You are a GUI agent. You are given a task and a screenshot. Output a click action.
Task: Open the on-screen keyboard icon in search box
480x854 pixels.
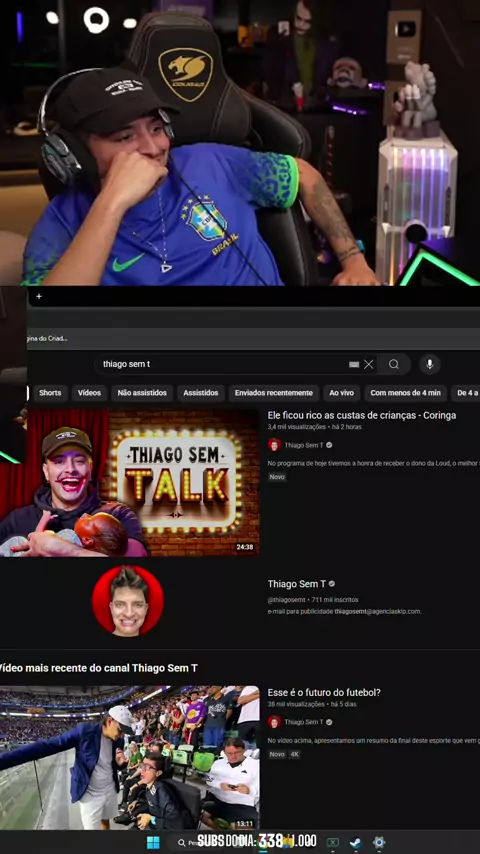point(354,364)
